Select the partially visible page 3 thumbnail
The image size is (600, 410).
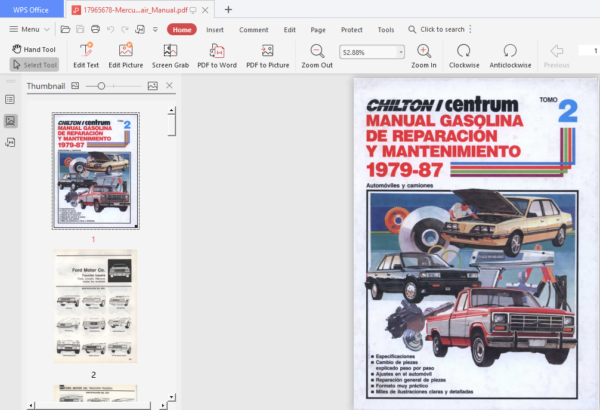coord(95,393)
